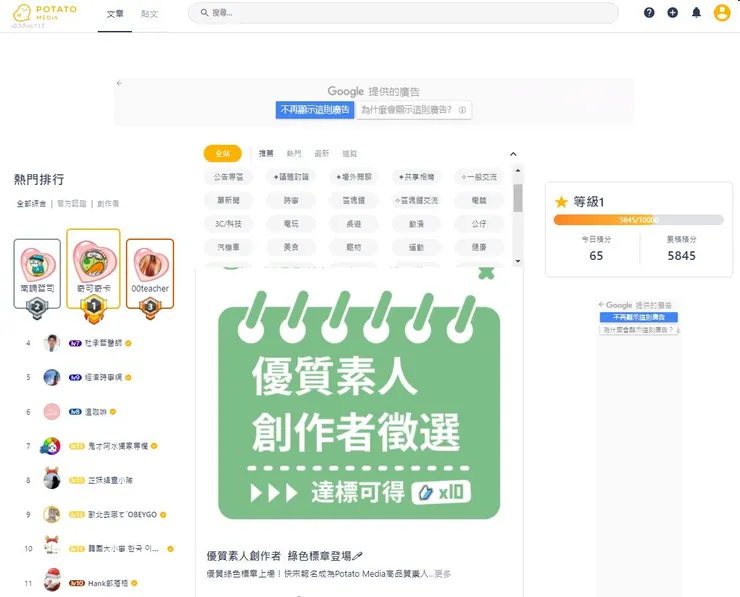Click 為什麼會顯示這則廣告 in top banner

[x=413, y=110]
